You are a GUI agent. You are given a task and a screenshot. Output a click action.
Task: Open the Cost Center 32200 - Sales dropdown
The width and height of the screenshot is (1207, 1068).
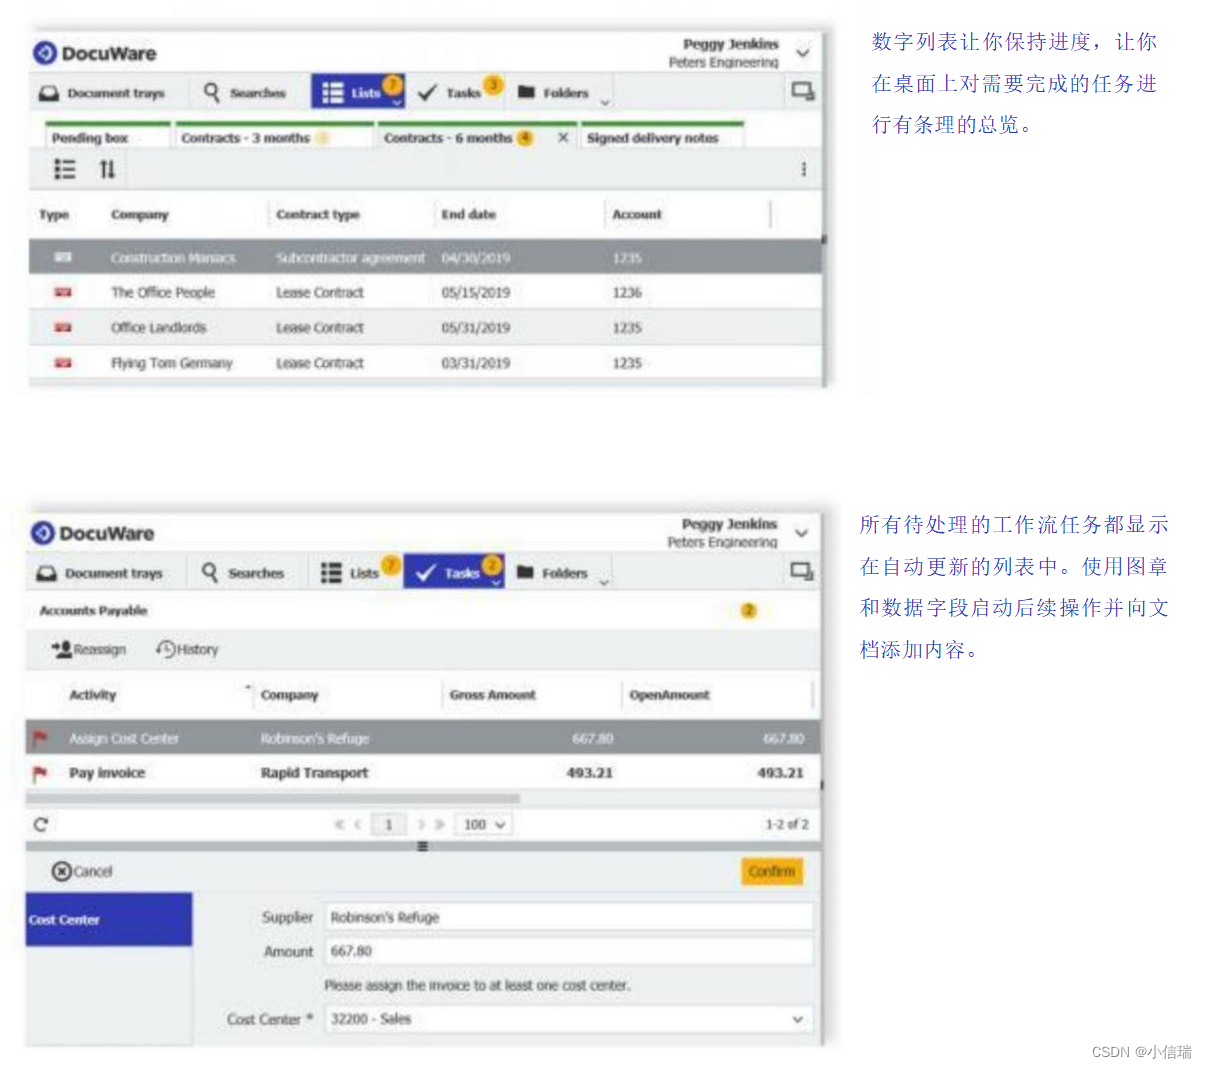(568, 1019)
